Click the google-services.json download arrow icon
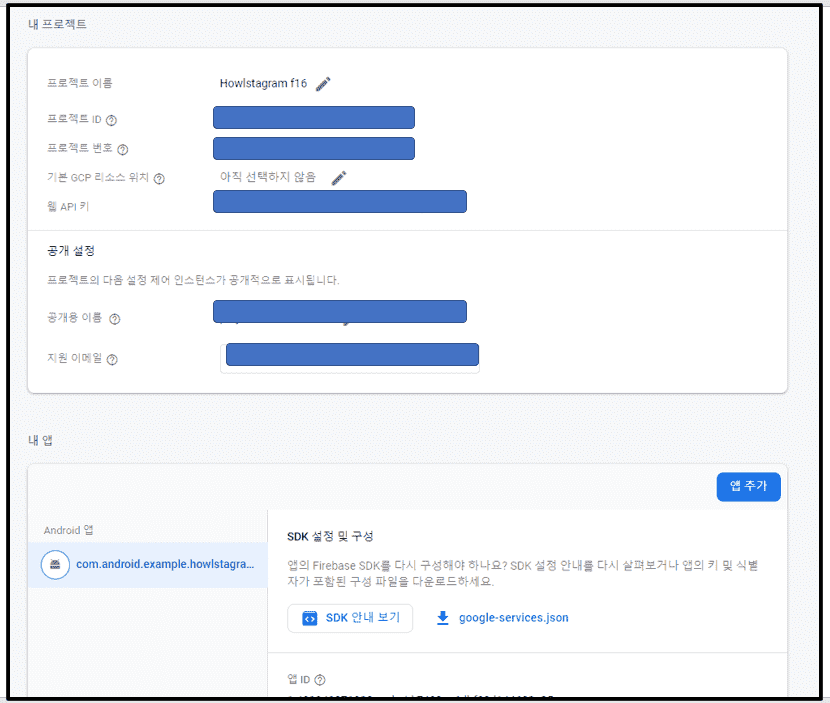Image resolution: width=830 pixels, height=703 pixels. [x=443, y=618]
